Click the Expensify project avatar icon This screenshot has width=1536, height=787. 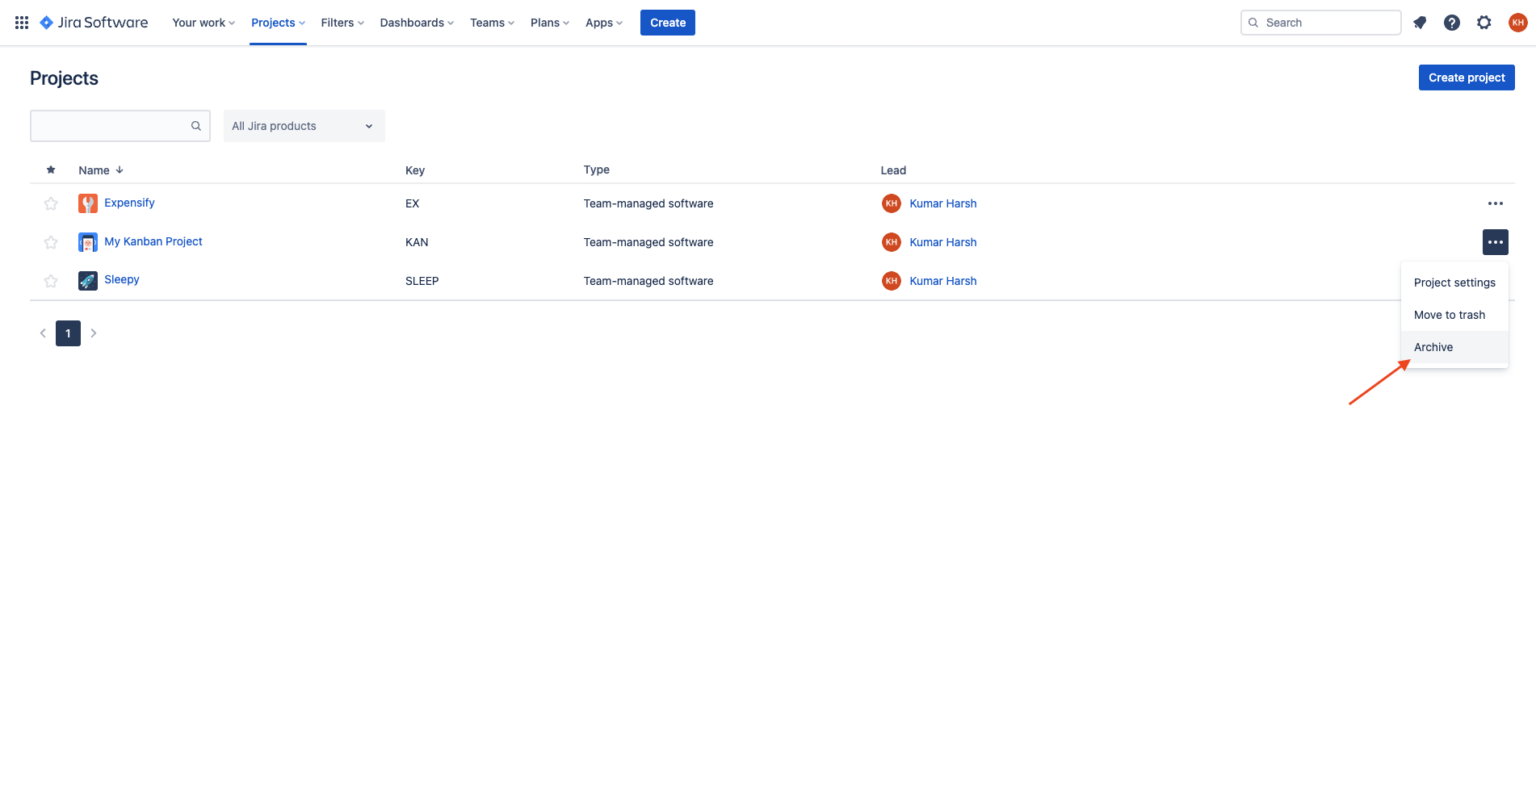(87, 203)
